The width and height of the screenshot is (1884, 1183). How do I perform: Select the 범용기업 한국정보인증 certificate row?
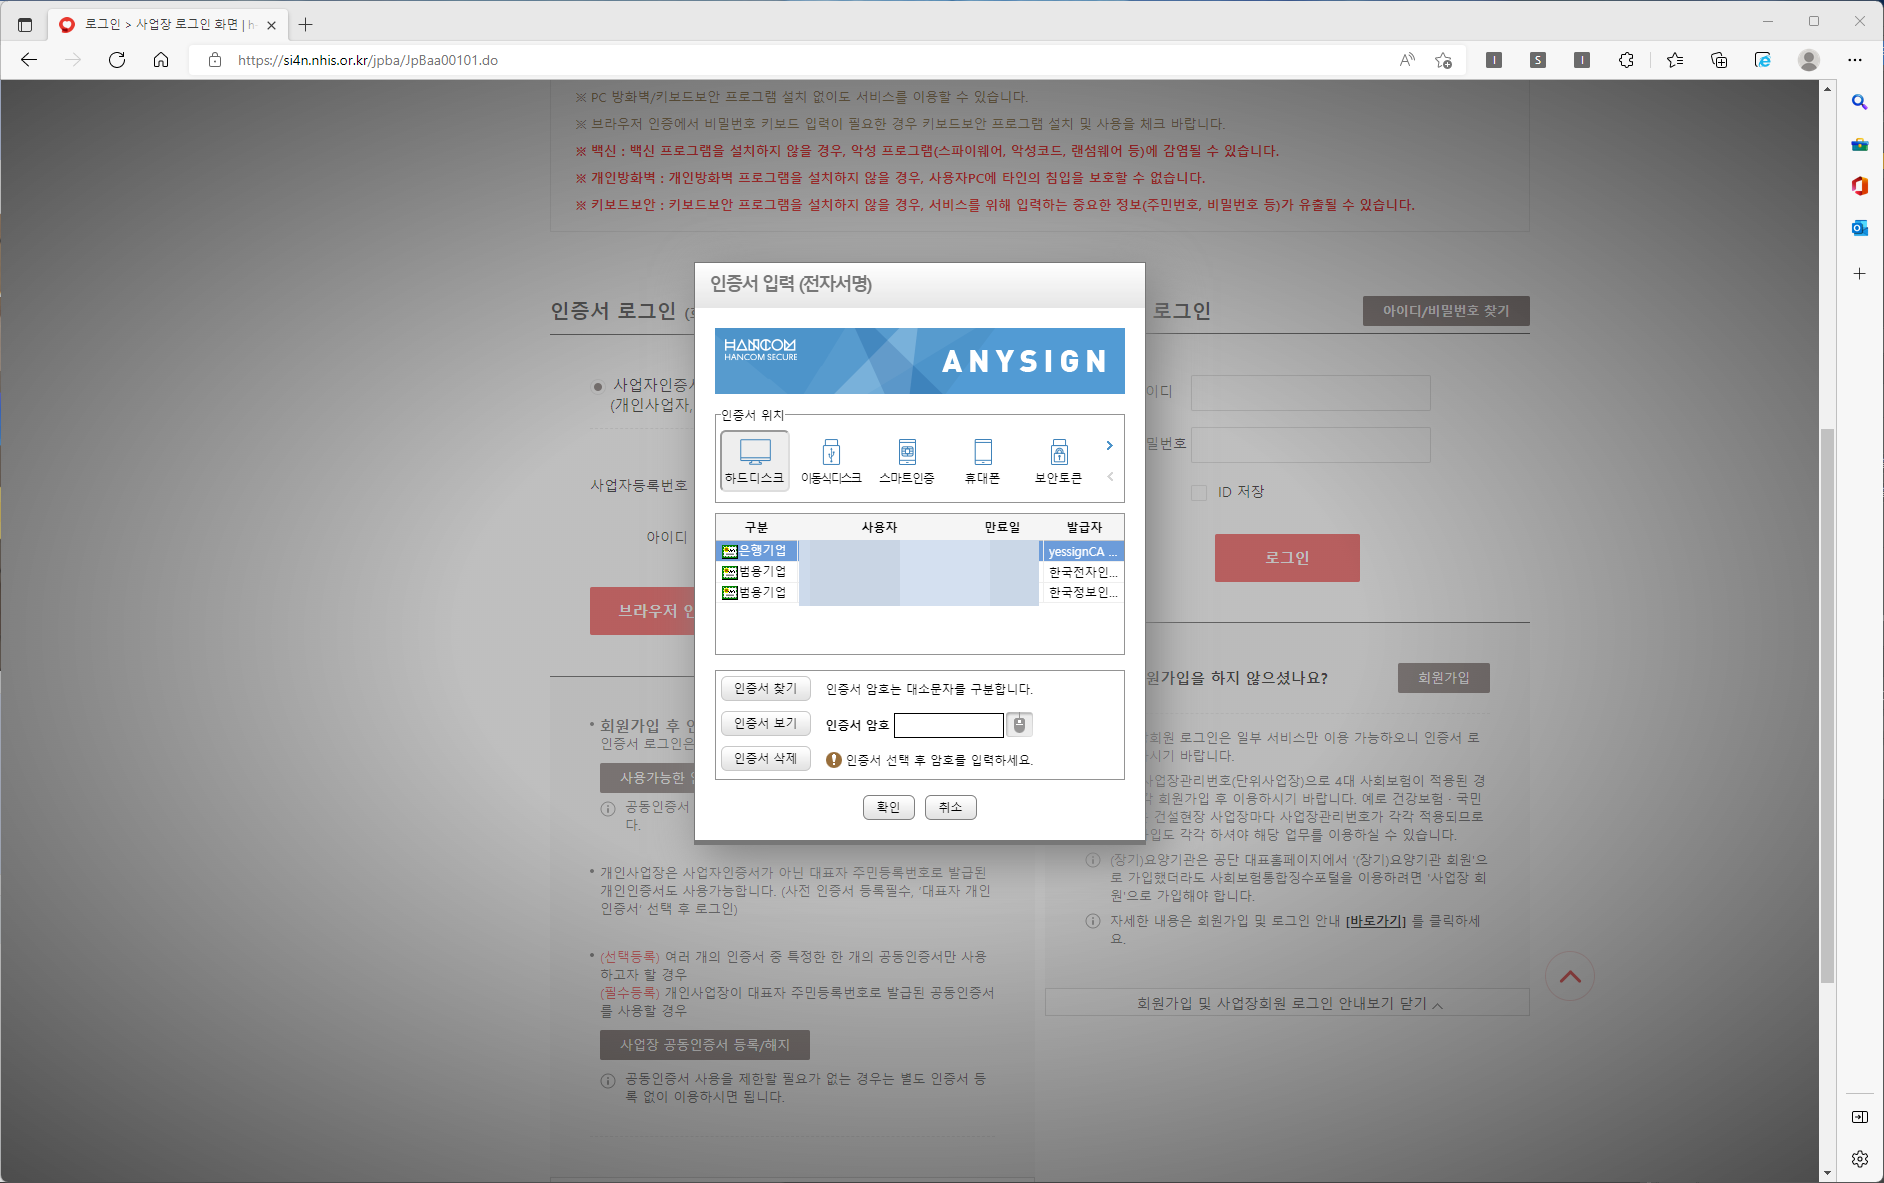[920, 593]
